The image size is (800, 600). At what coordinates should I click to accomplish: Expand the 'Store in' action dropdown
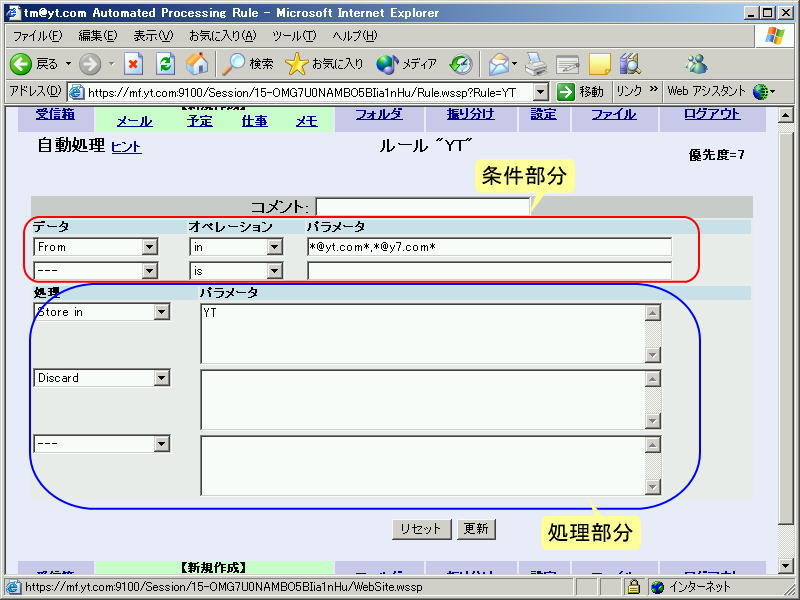[162, 312]
